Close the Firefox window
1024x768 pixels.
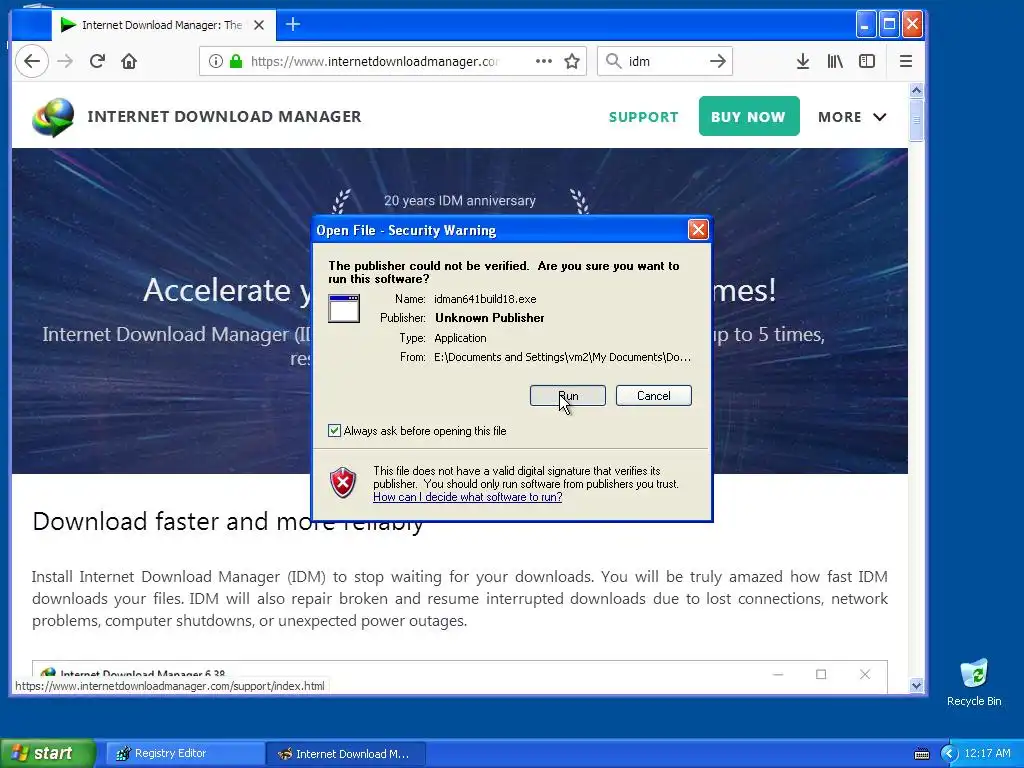(x=912, y=25)
